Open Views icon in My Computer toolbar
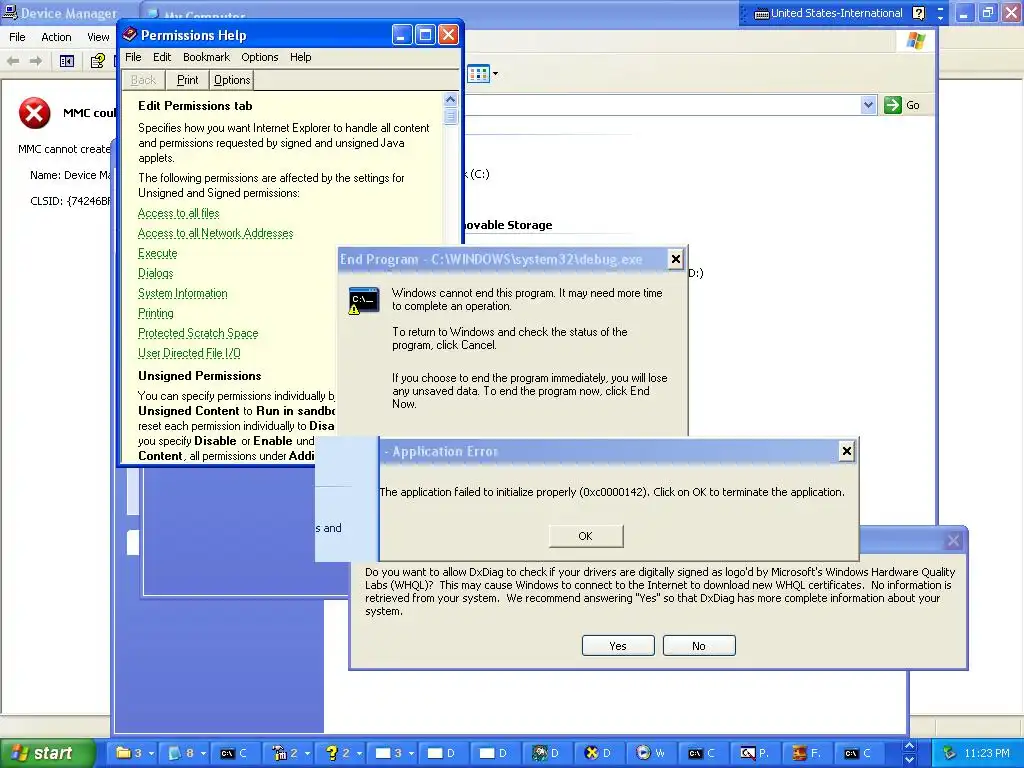 [478, 74]
